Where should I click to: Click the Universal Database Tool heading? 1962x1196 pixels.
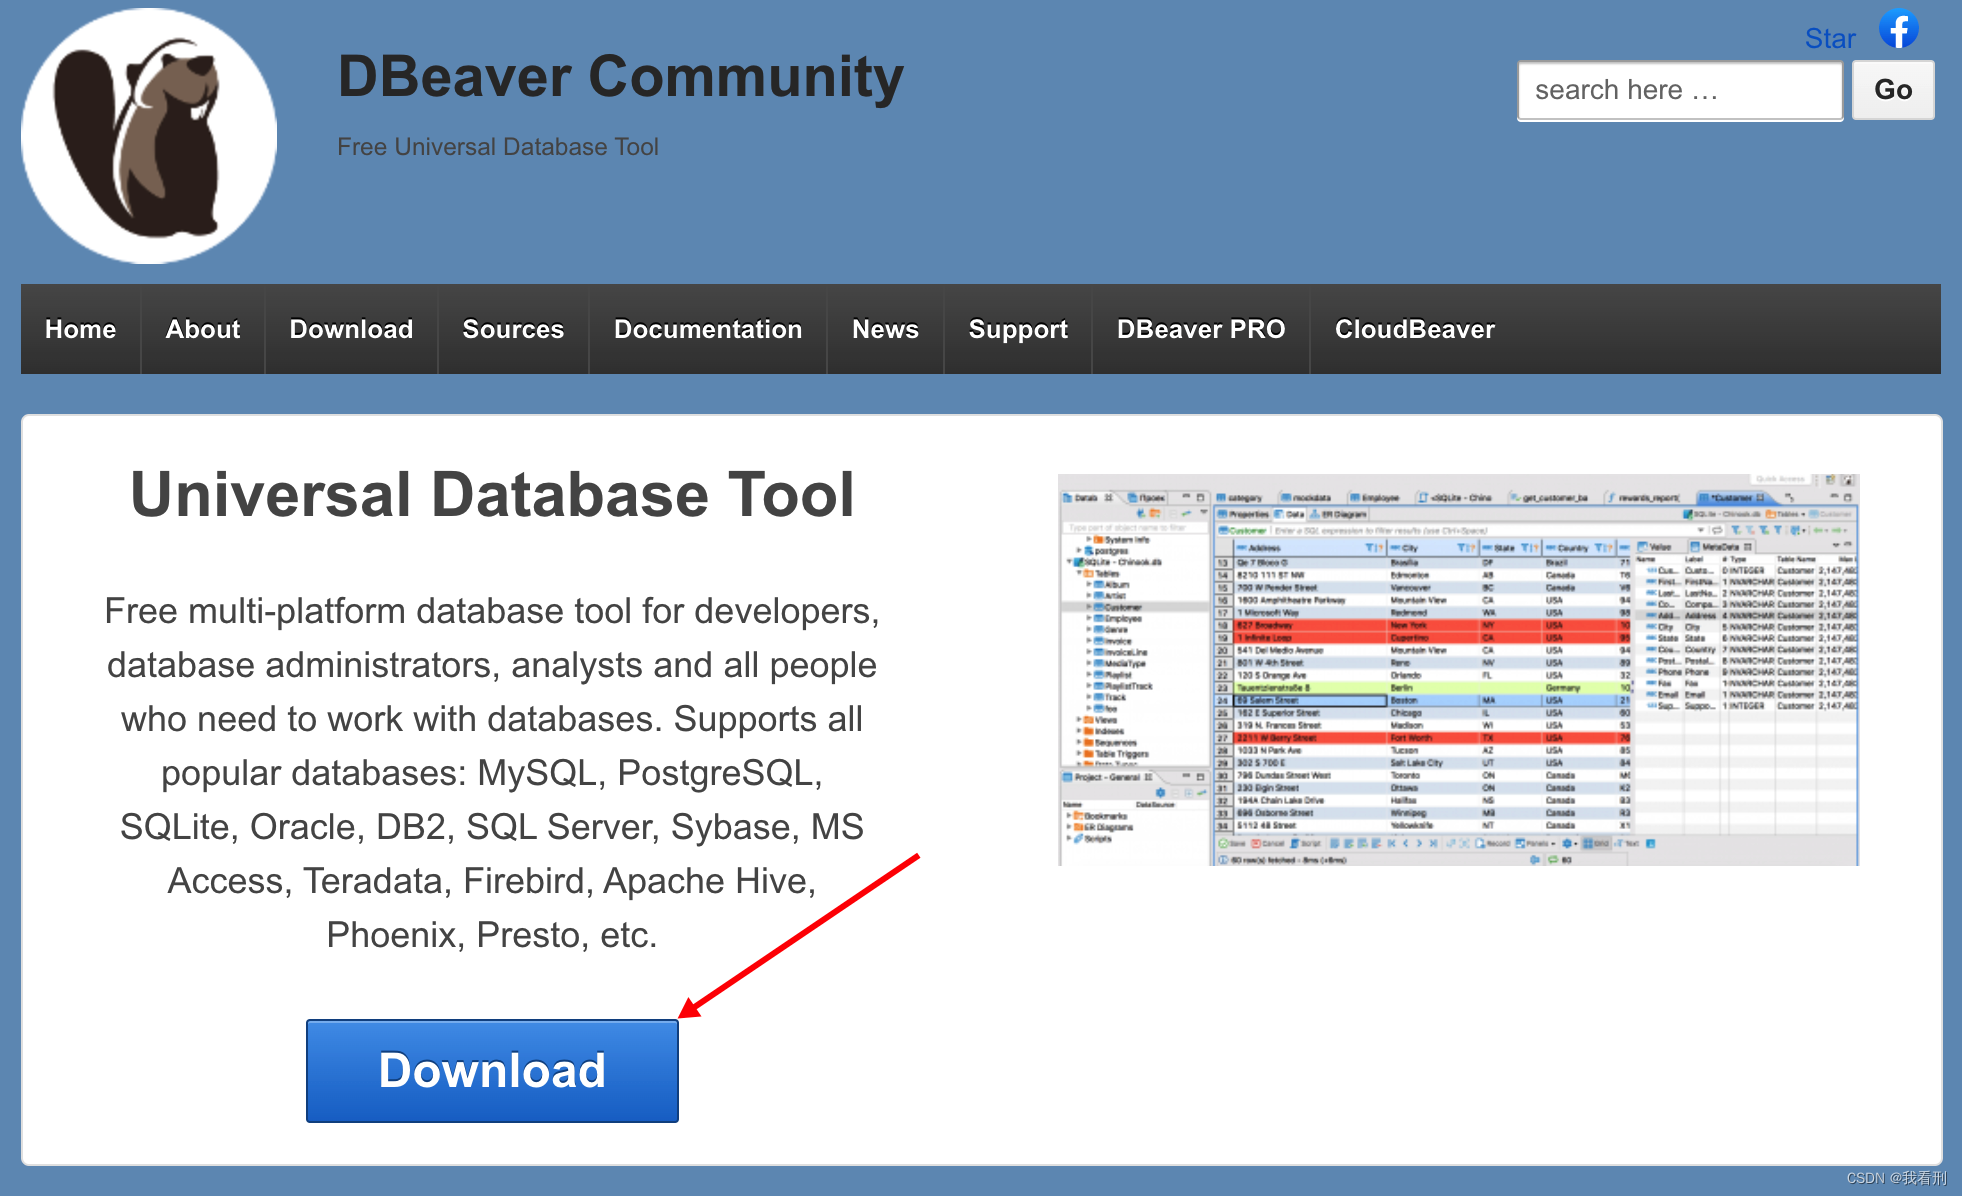(492, 494)
